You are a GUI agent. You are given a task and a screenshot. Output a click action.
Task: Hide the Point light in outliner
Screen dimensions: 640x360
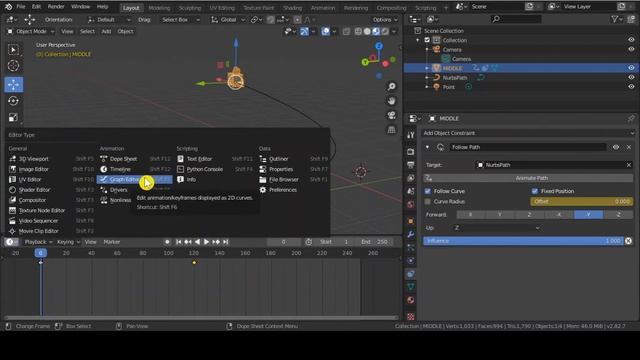(x=631, y=87)
